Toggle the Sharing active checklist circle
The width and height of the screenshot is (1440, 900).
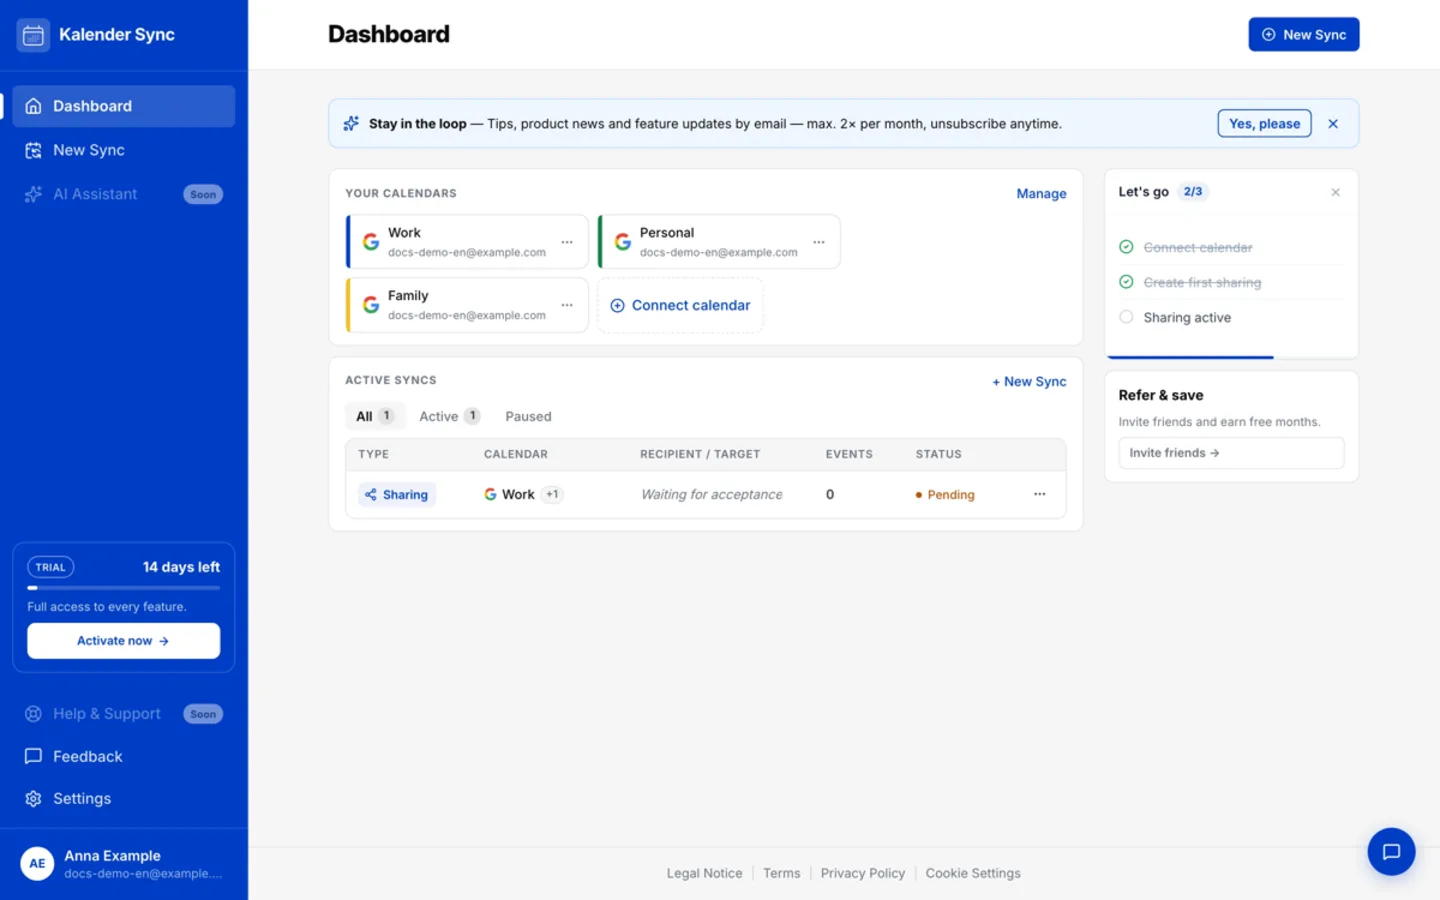(1126, 317)
